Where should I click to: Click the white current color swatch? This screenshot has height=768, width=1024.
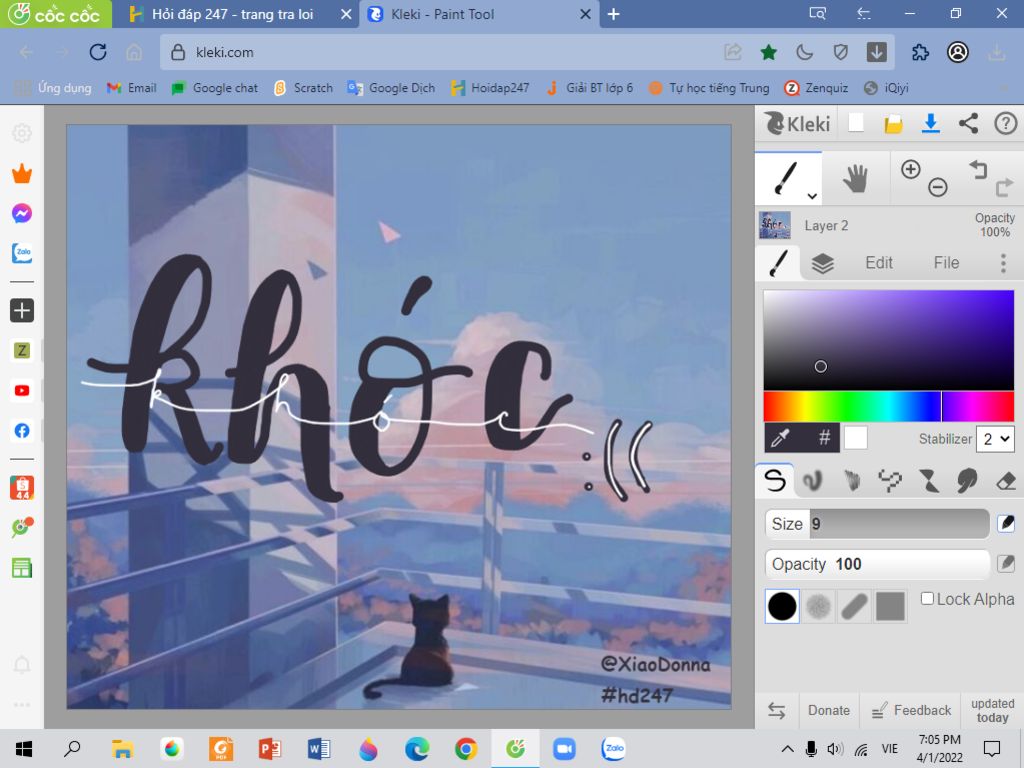click(x=856, y=438)
